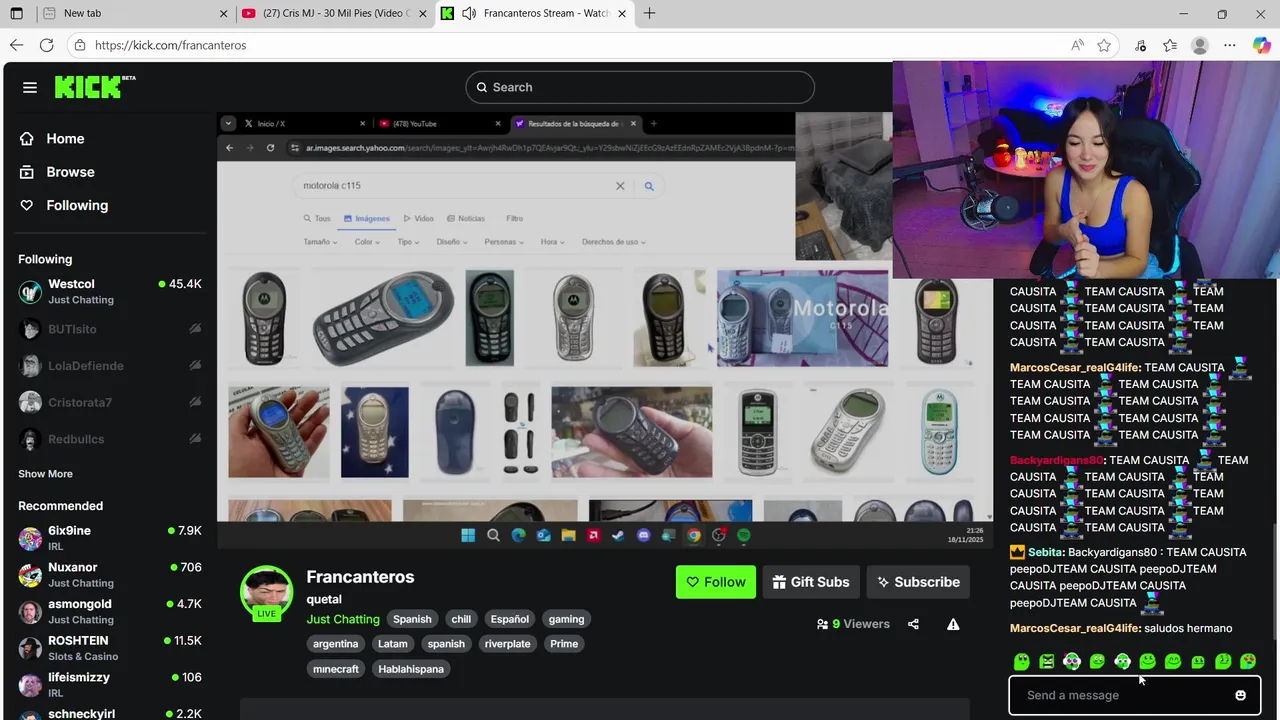
Task: Open the asmongold recommended stream
Action: pos(110,611)
